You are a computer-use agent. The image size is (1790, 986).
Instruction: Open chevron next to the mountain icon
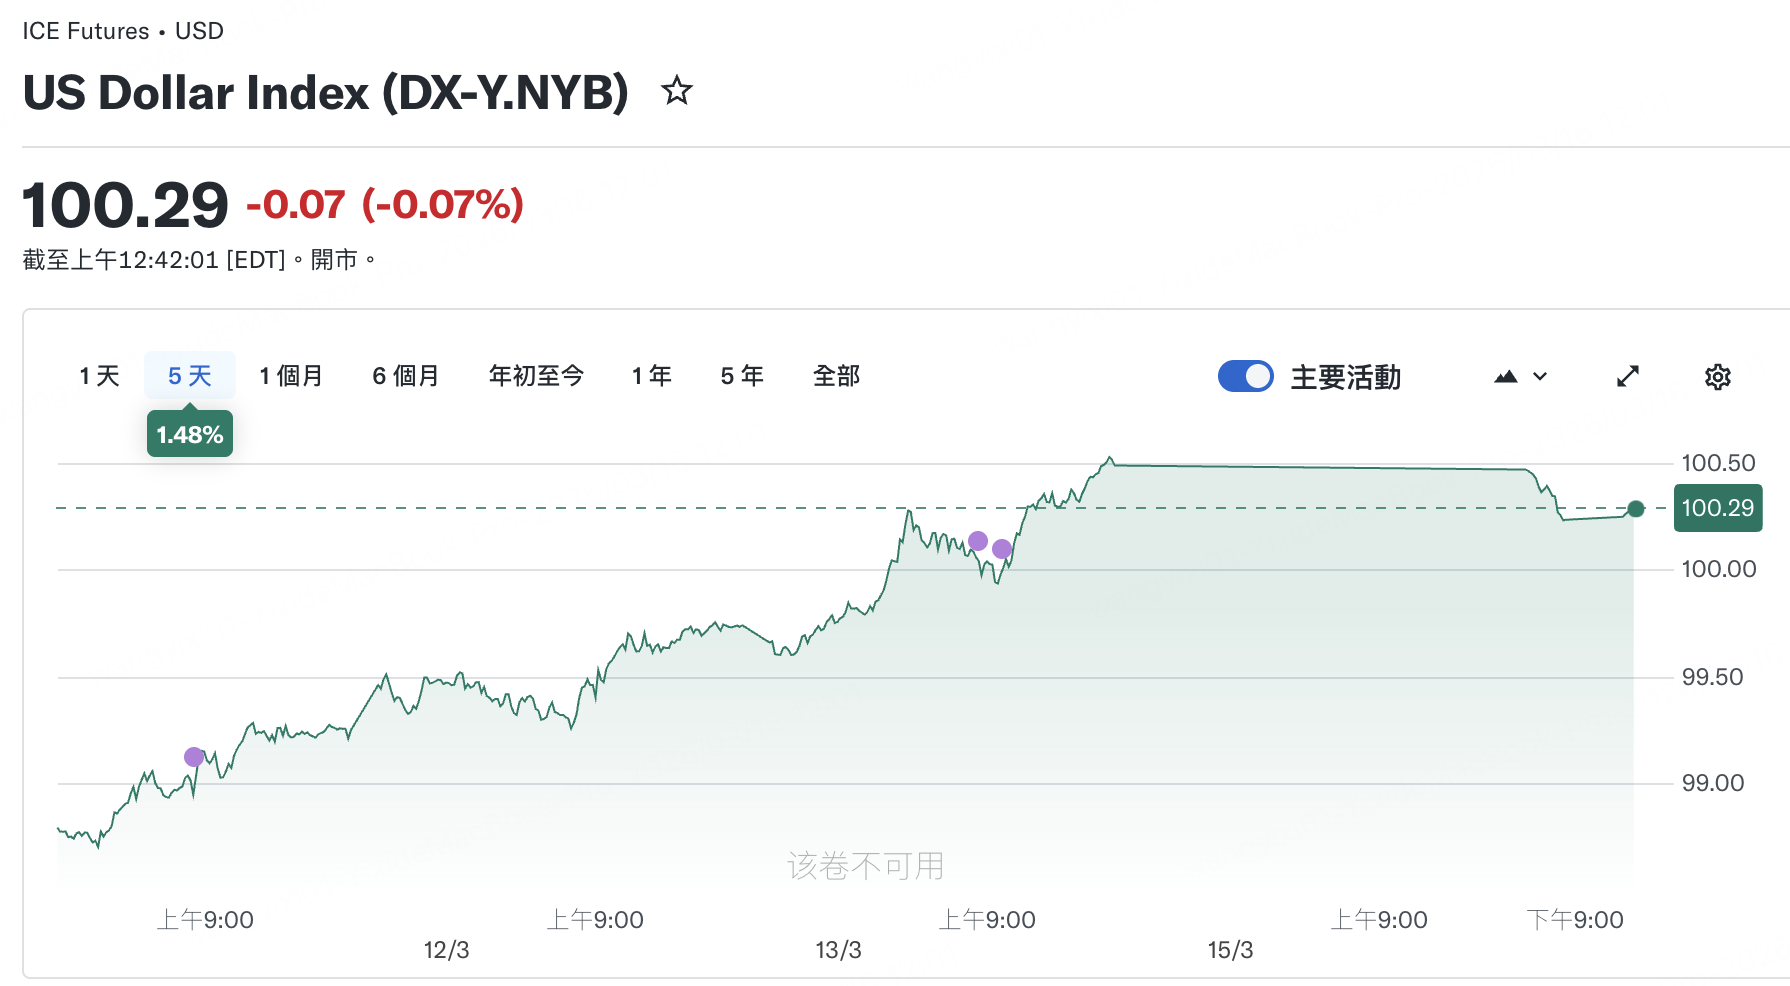pyautogui.click(x=1539, y=377)
